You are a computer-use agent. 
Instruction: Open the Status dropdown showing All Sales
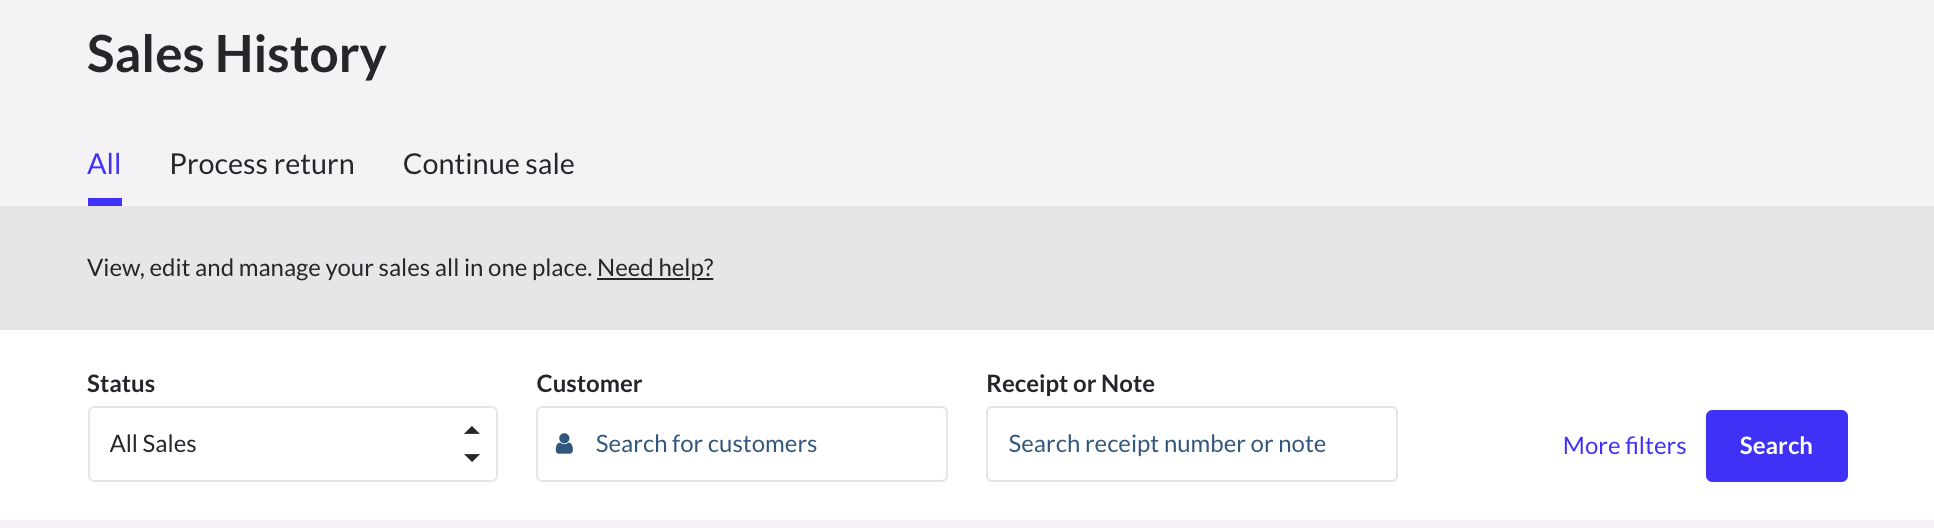click(292, 444)
